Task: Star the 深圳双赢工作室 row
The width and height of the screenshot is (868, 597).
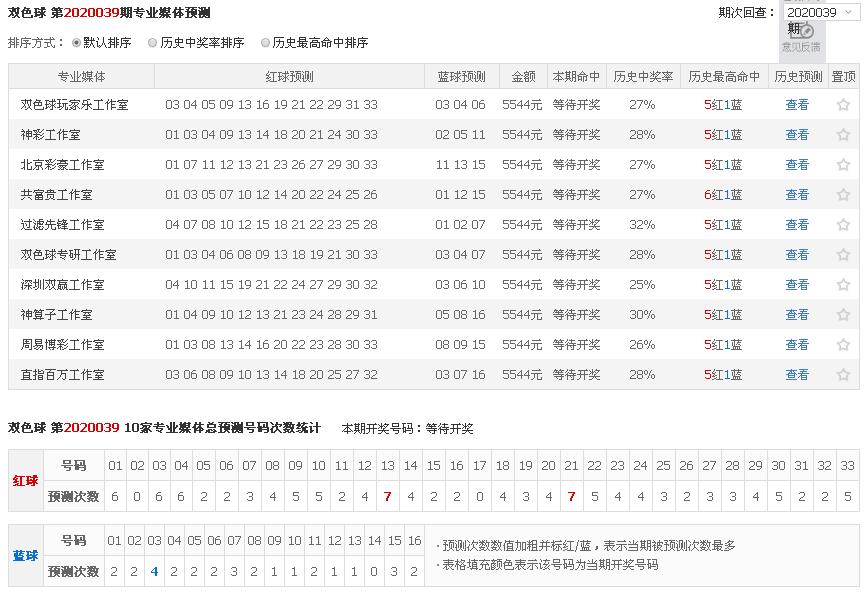Action: coord(843,285)
